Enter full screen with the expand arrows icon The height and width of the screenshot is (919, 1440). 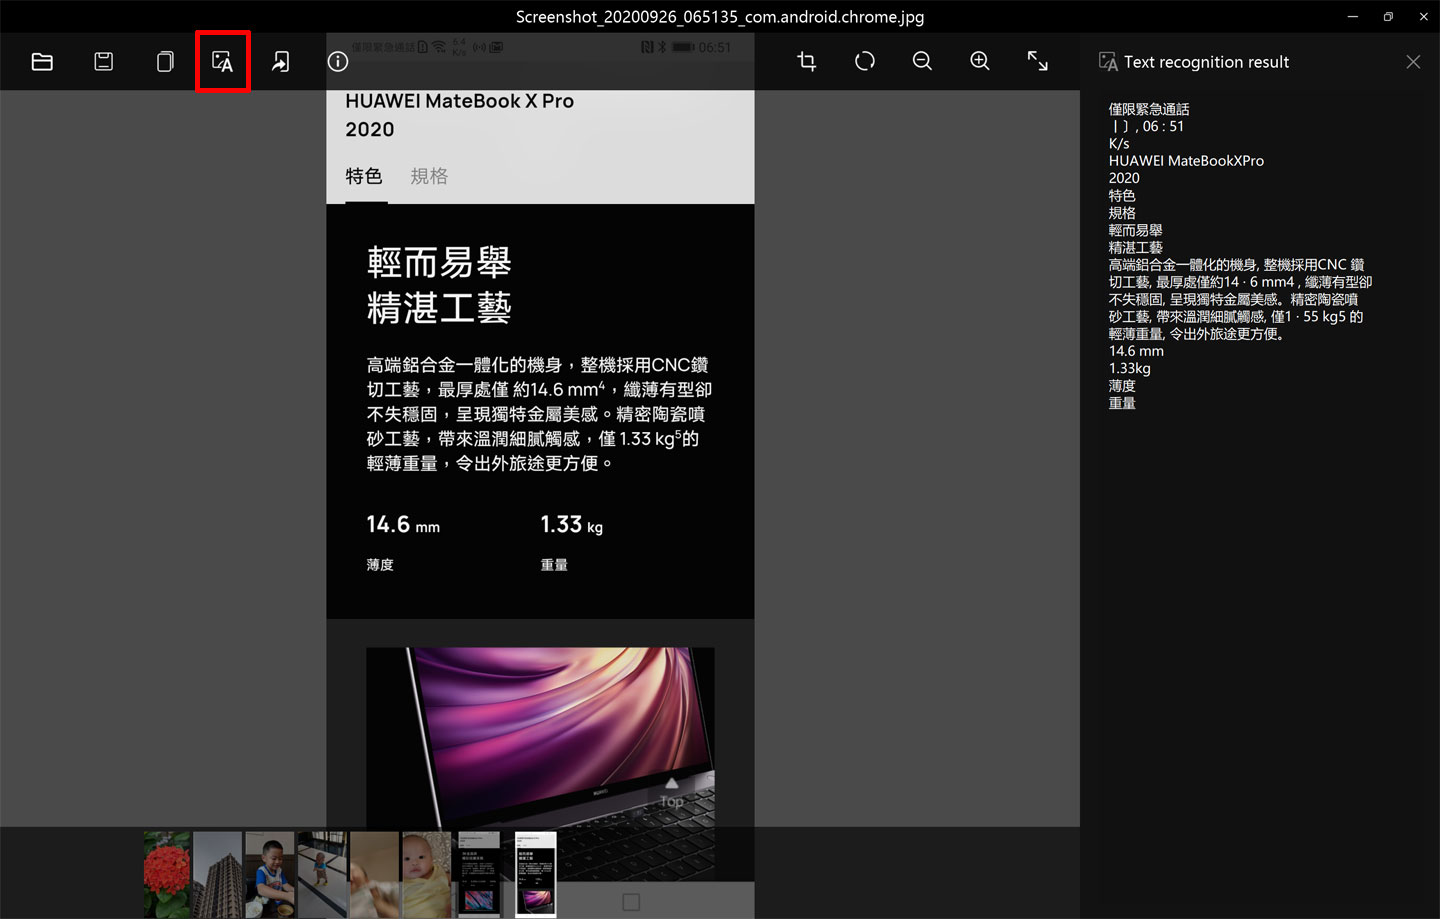(x=1038, y=62)
